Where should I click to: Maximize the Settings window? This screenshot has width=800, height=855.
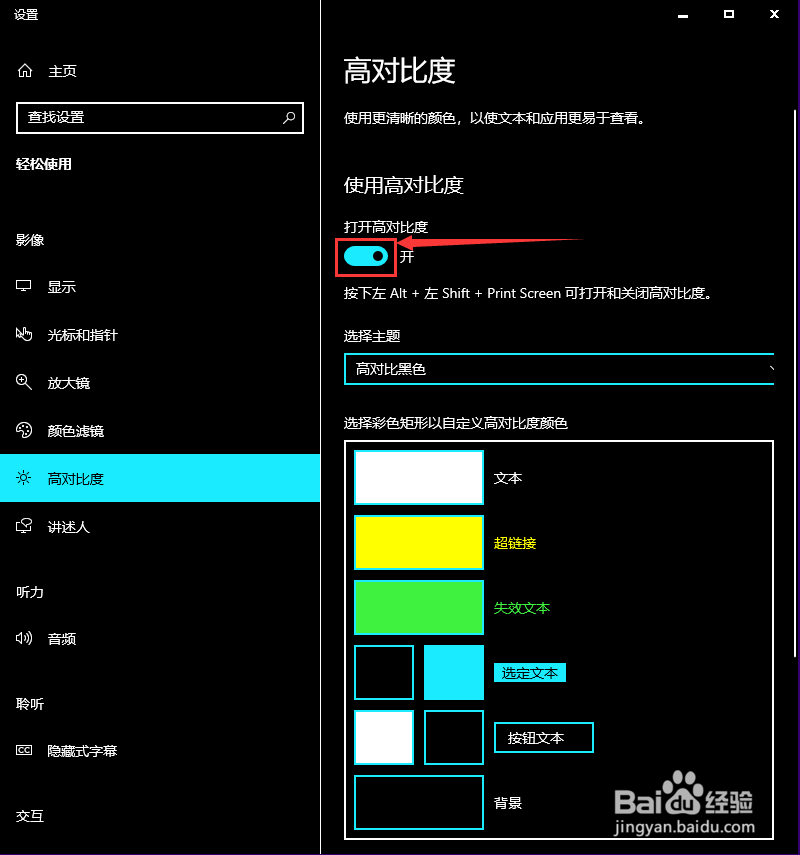tap(729, 15)
